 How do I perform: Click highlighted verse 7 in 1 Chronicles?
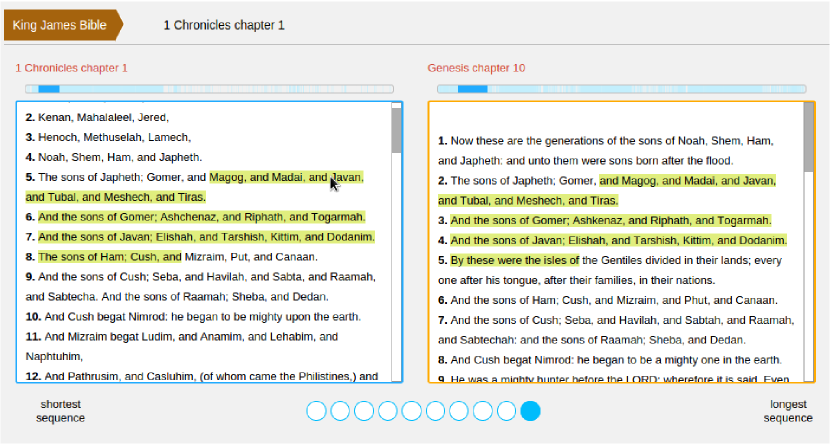pos(206,237)
